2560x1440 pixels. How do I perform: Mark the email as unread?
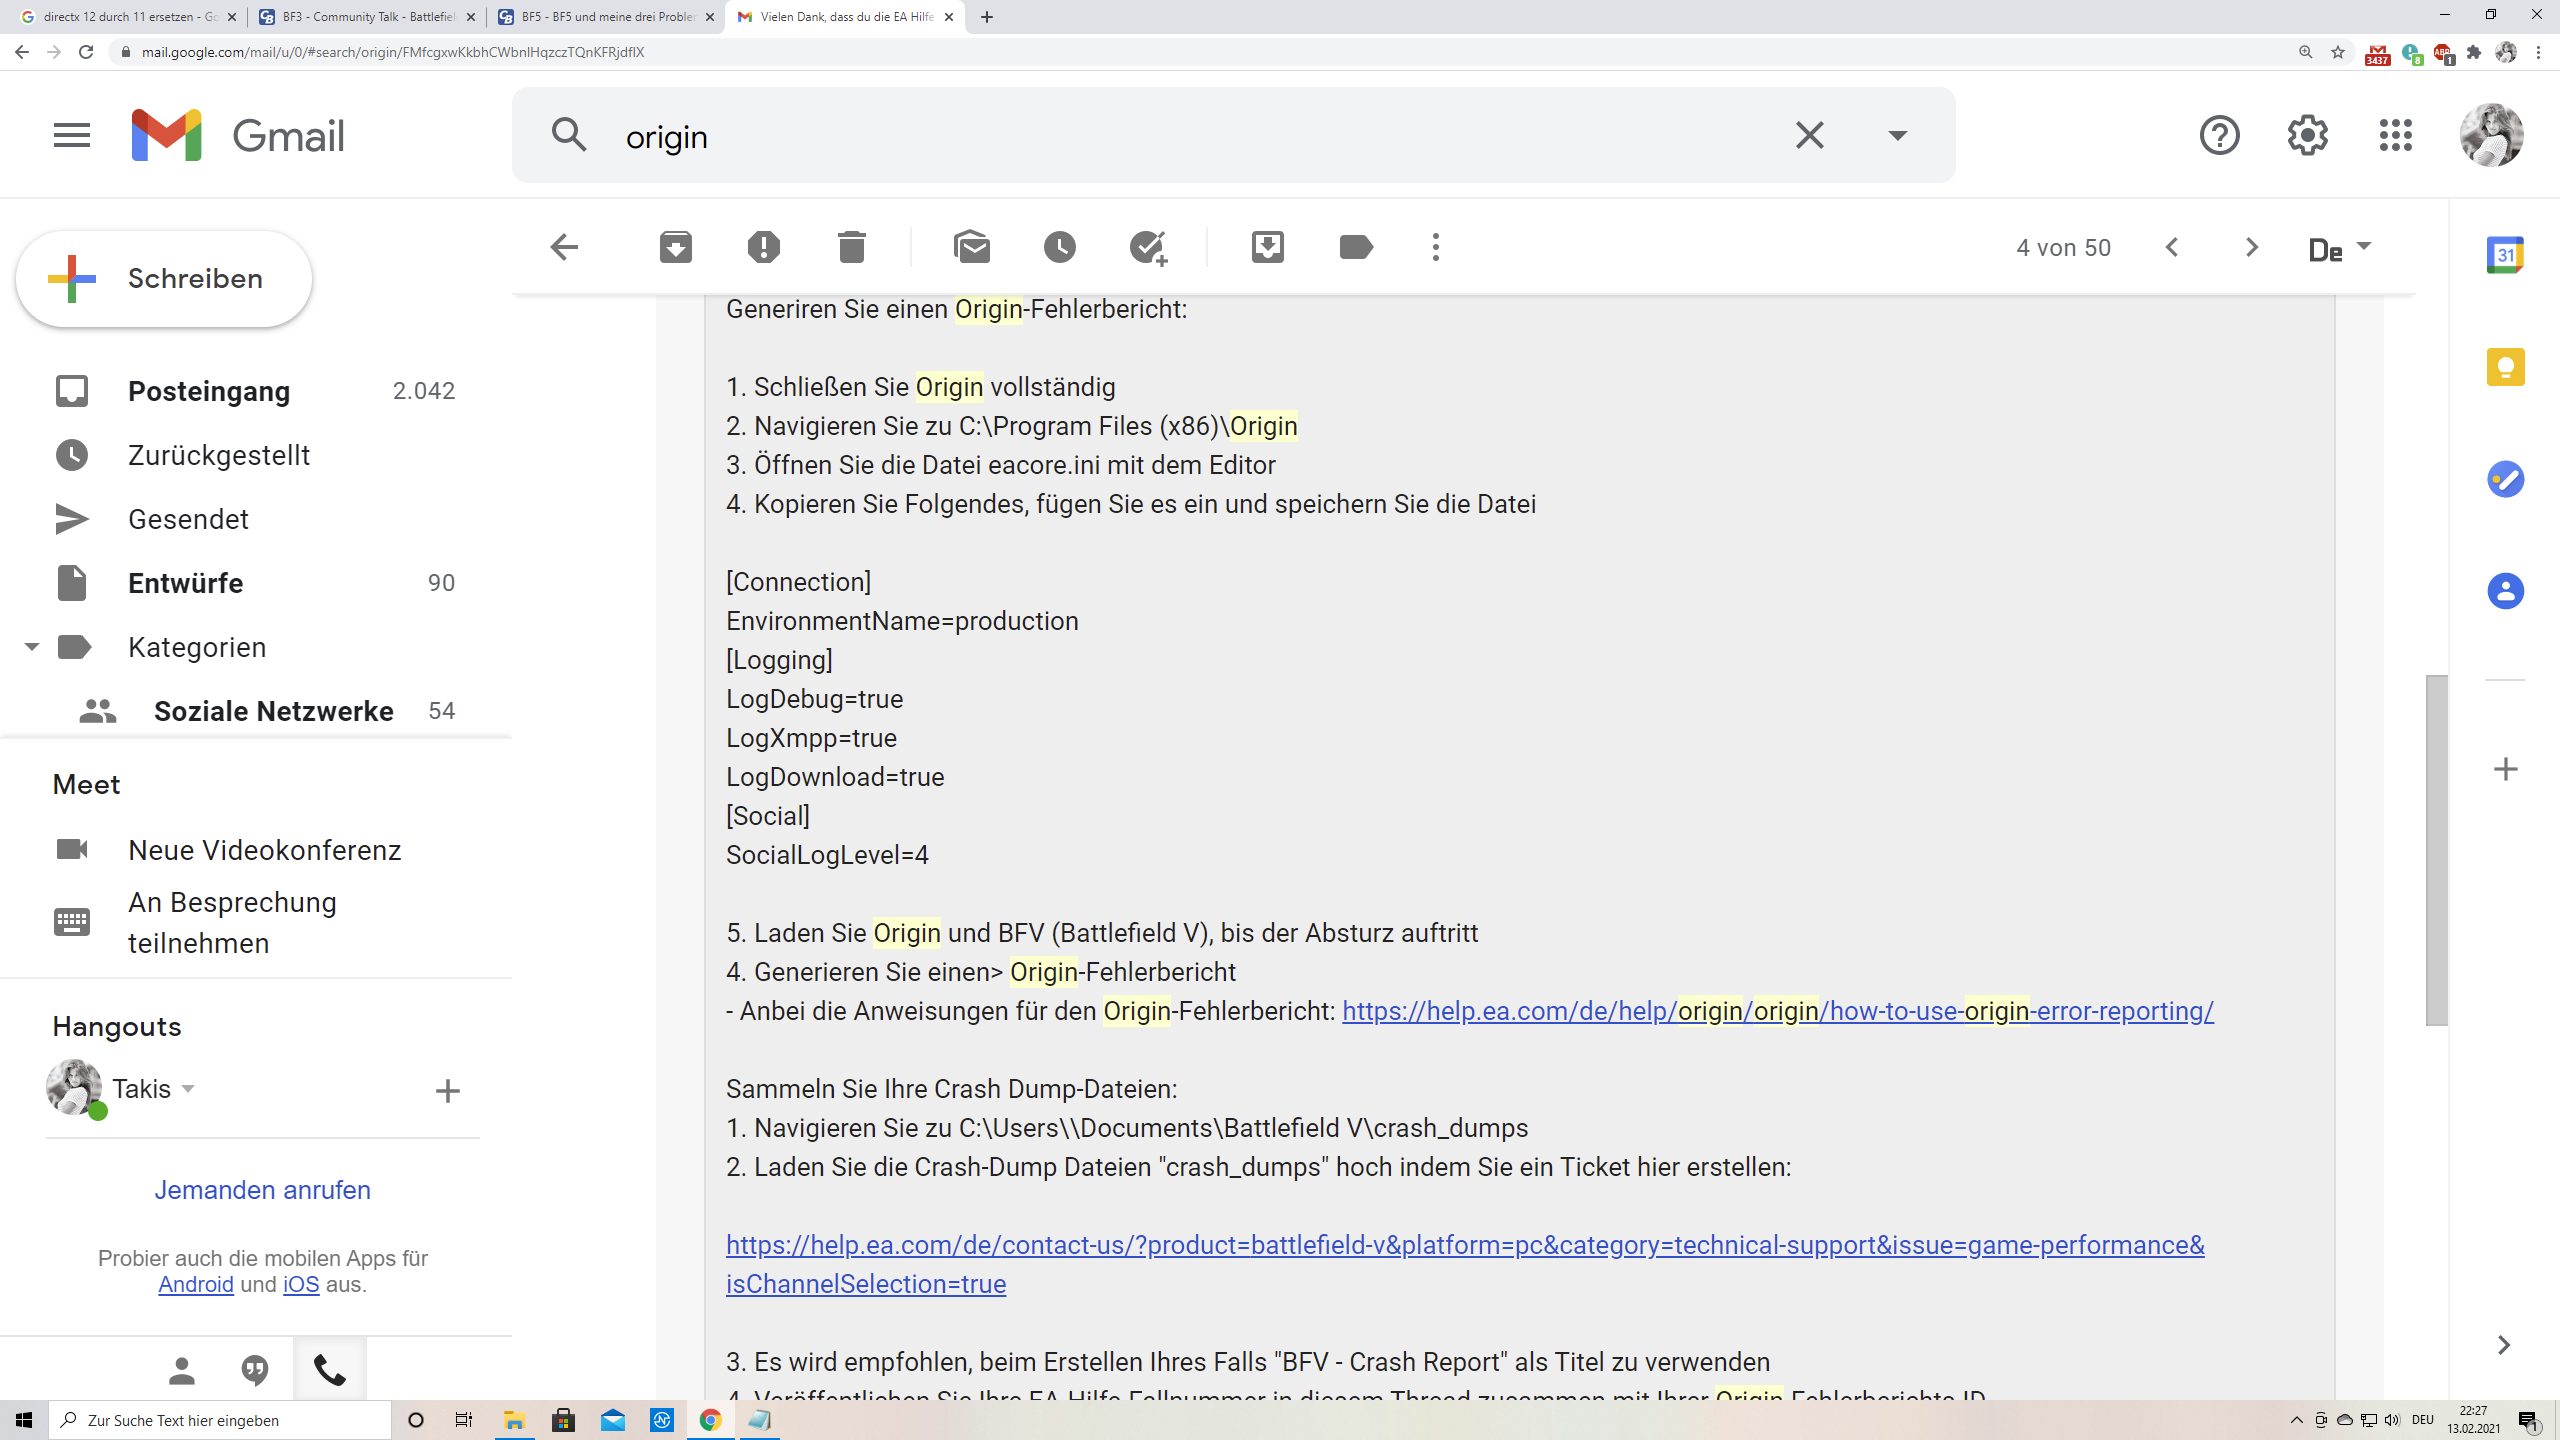pos(972,247)
